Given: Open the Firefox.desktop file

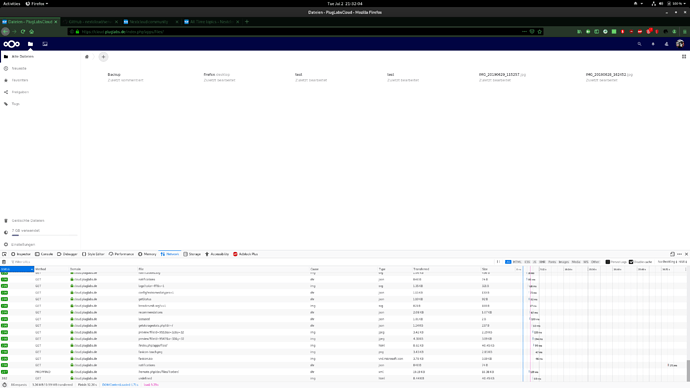Looking at the screenshot, I should 217,75.
